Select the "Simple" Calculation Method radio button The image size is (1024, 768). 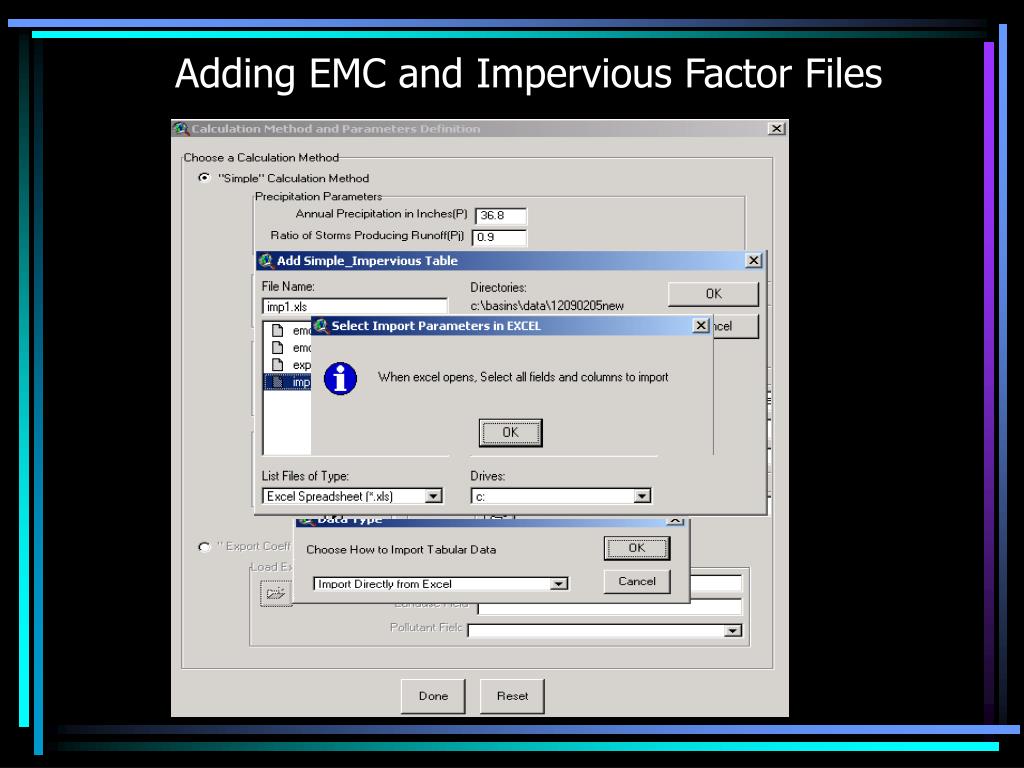pyautogui.click(x=204, y=178)
